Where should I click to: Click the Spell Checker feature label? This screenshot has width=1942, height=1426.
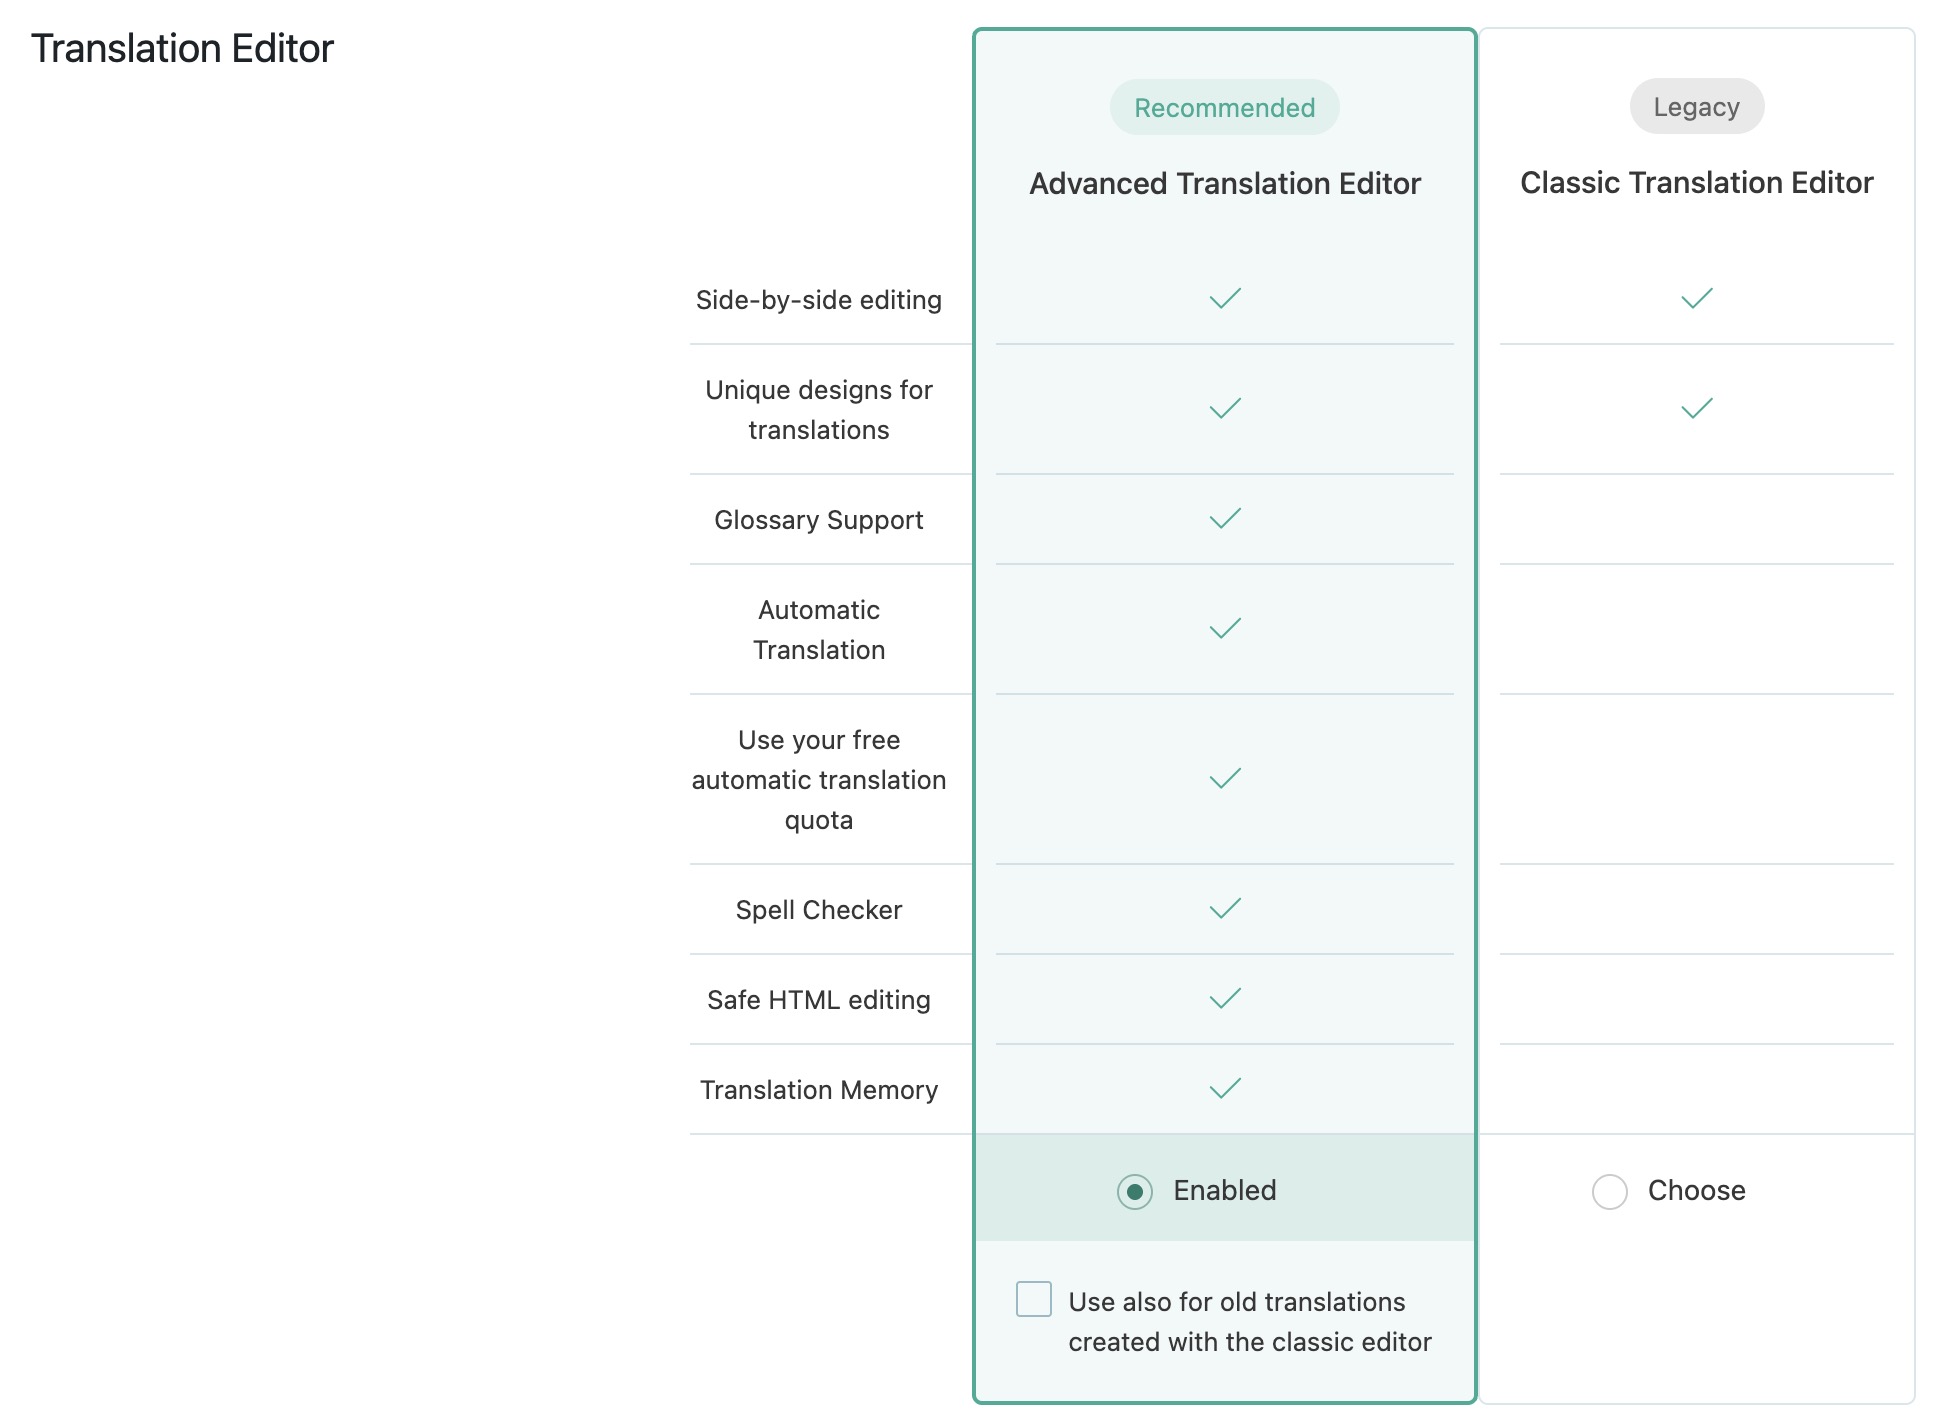click(818, 910)
